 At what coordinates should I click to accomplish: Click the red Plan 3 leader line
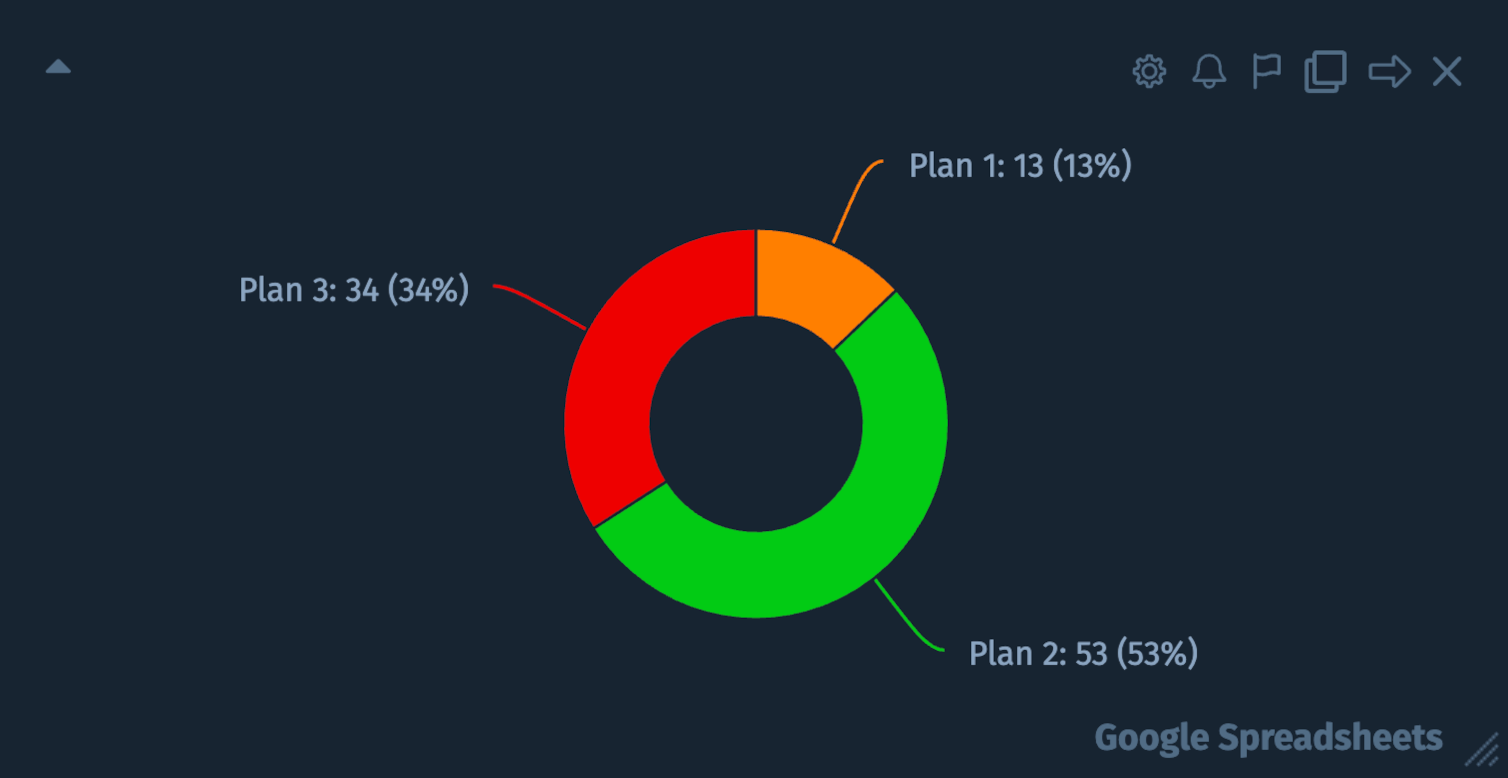[x=540, y=306]
